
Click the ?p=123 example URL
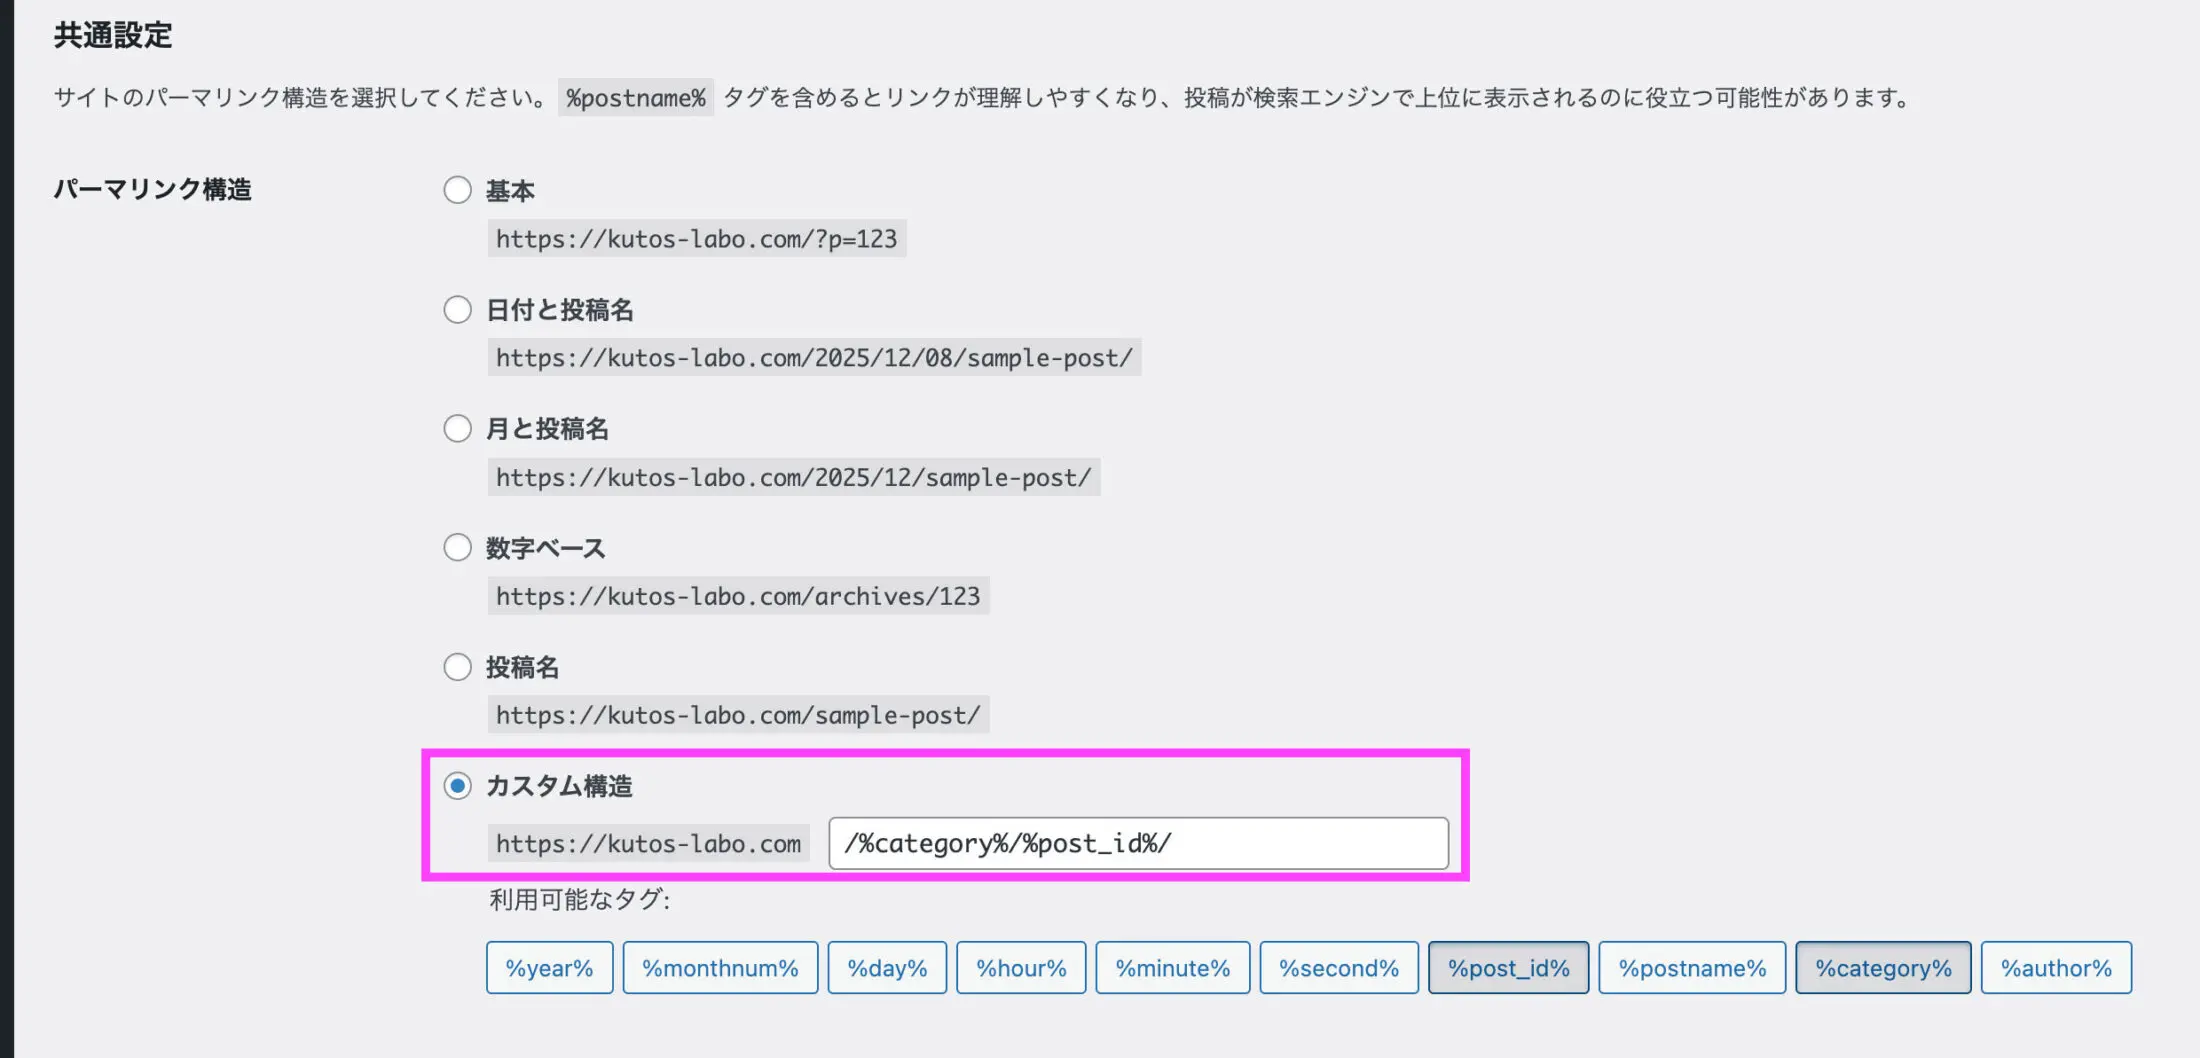[696, 239]
